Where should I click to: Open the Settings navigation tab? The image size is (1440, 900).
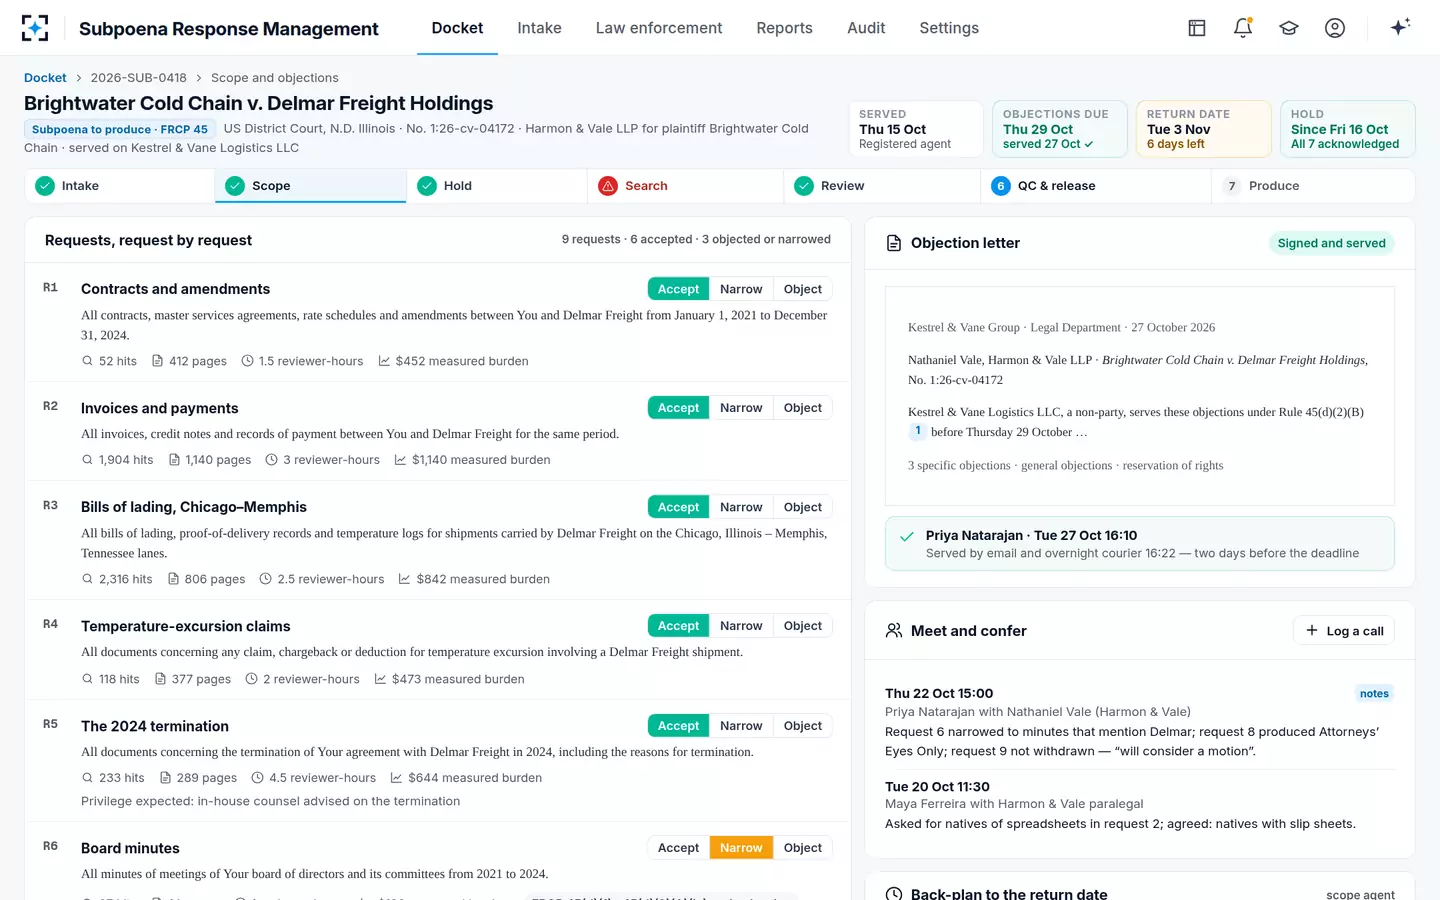tap(949, 28)
